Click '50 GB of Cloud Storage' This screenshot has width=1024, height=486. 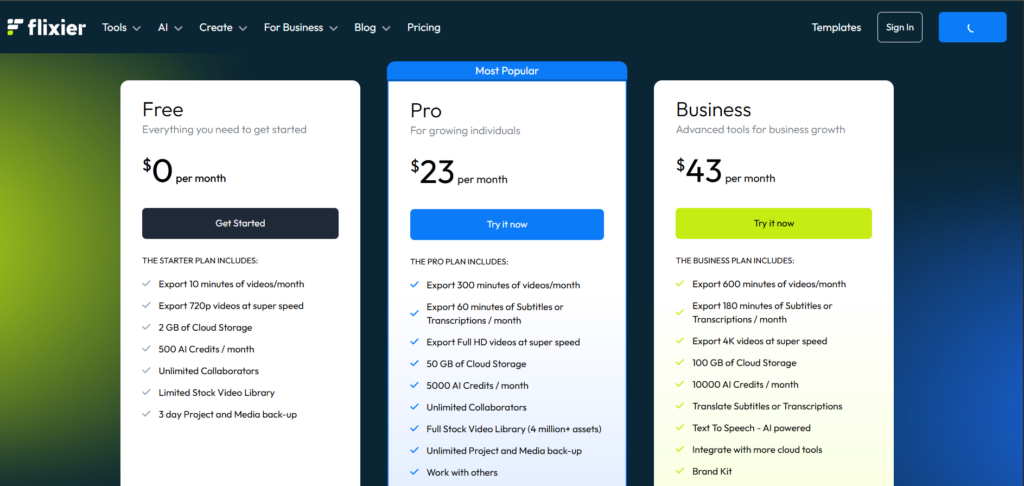pyautogui.click(x=476, y=364)
